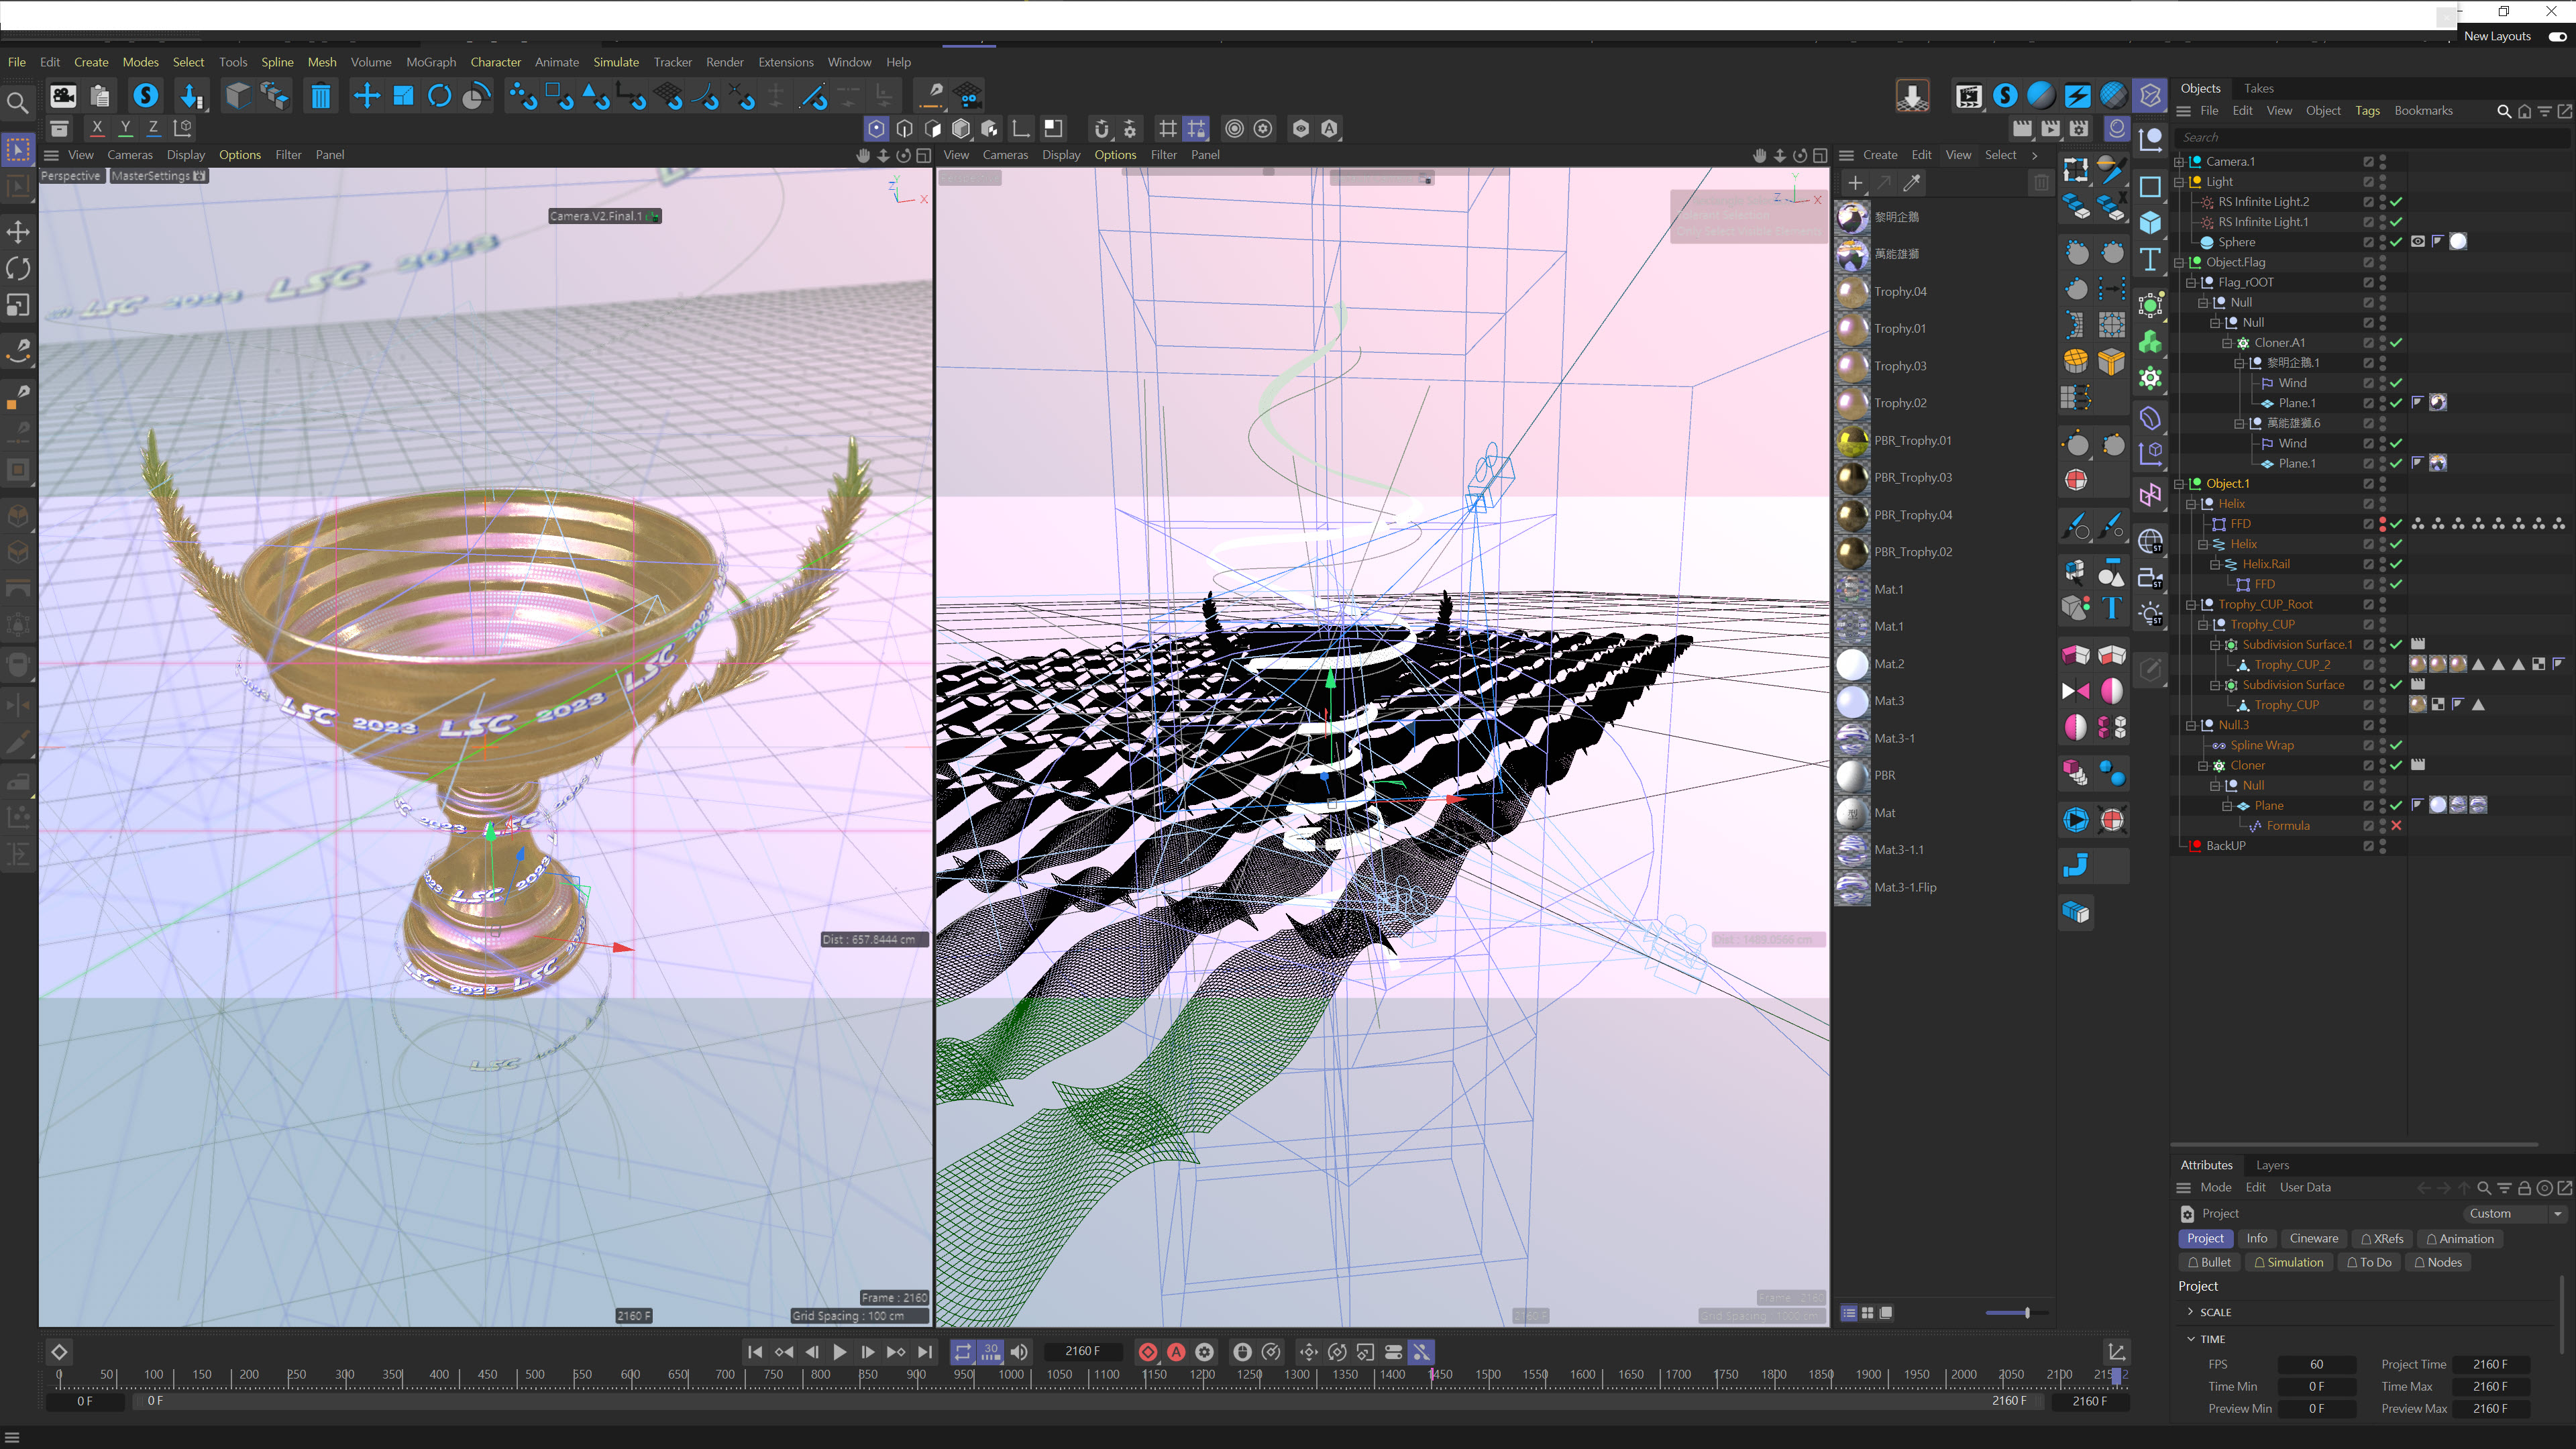Click the eyedropper in Material Manager
Viewport: 2576px width, 1449px height.
pos(1912,183)
